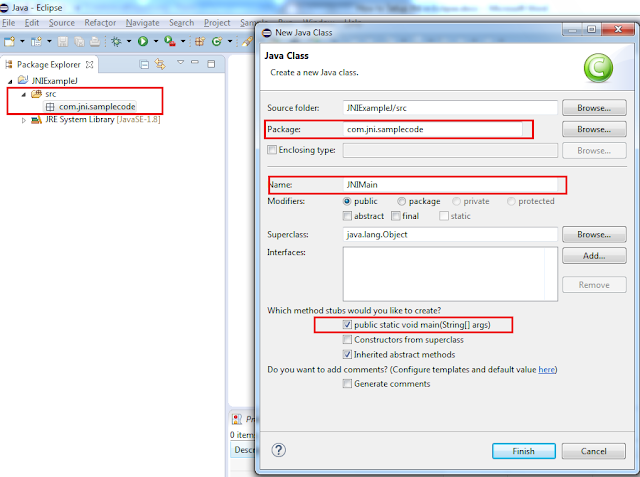640x477 pixels.
Task: Click Collapse All in Package Explorer
Action: point(144,64)
